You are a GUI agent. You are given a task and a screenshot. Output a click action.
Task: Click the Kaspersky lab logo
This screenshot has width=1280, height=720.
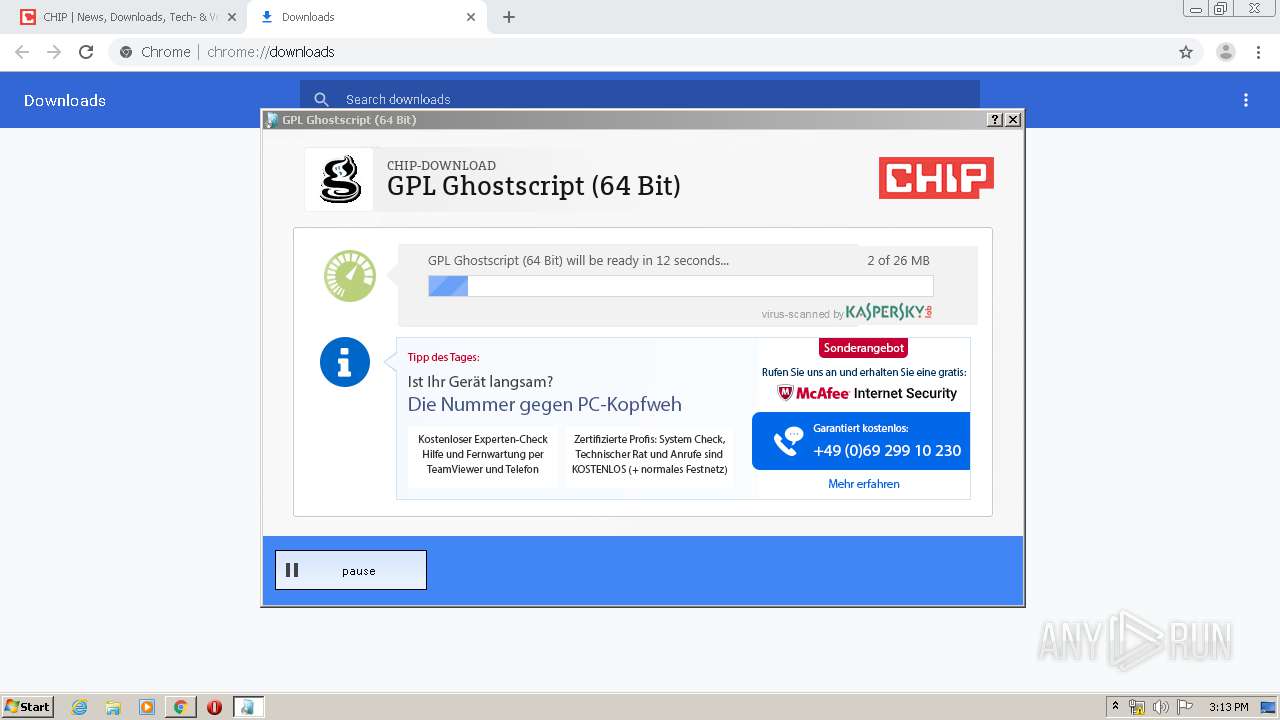pos(889,312)
